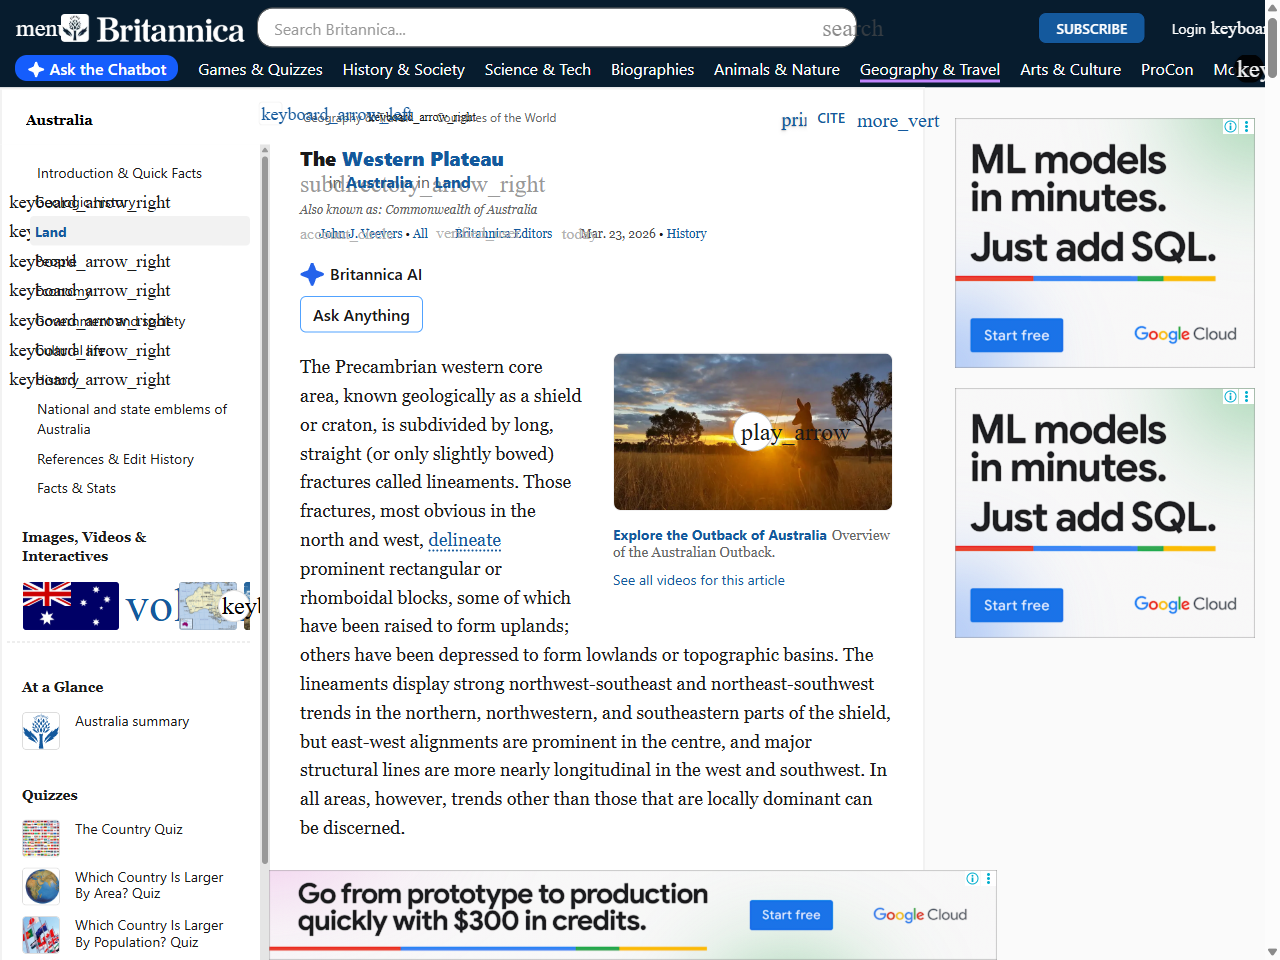
Task: Play the Outback of Australia video
Action: coord(752,432)
